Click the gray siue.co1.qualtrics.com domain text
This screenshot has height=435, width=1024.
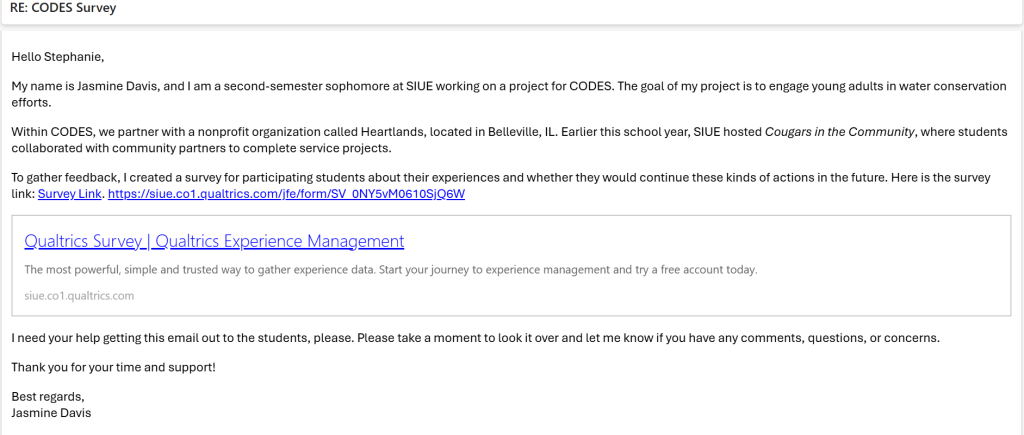[x=79, y=295]
